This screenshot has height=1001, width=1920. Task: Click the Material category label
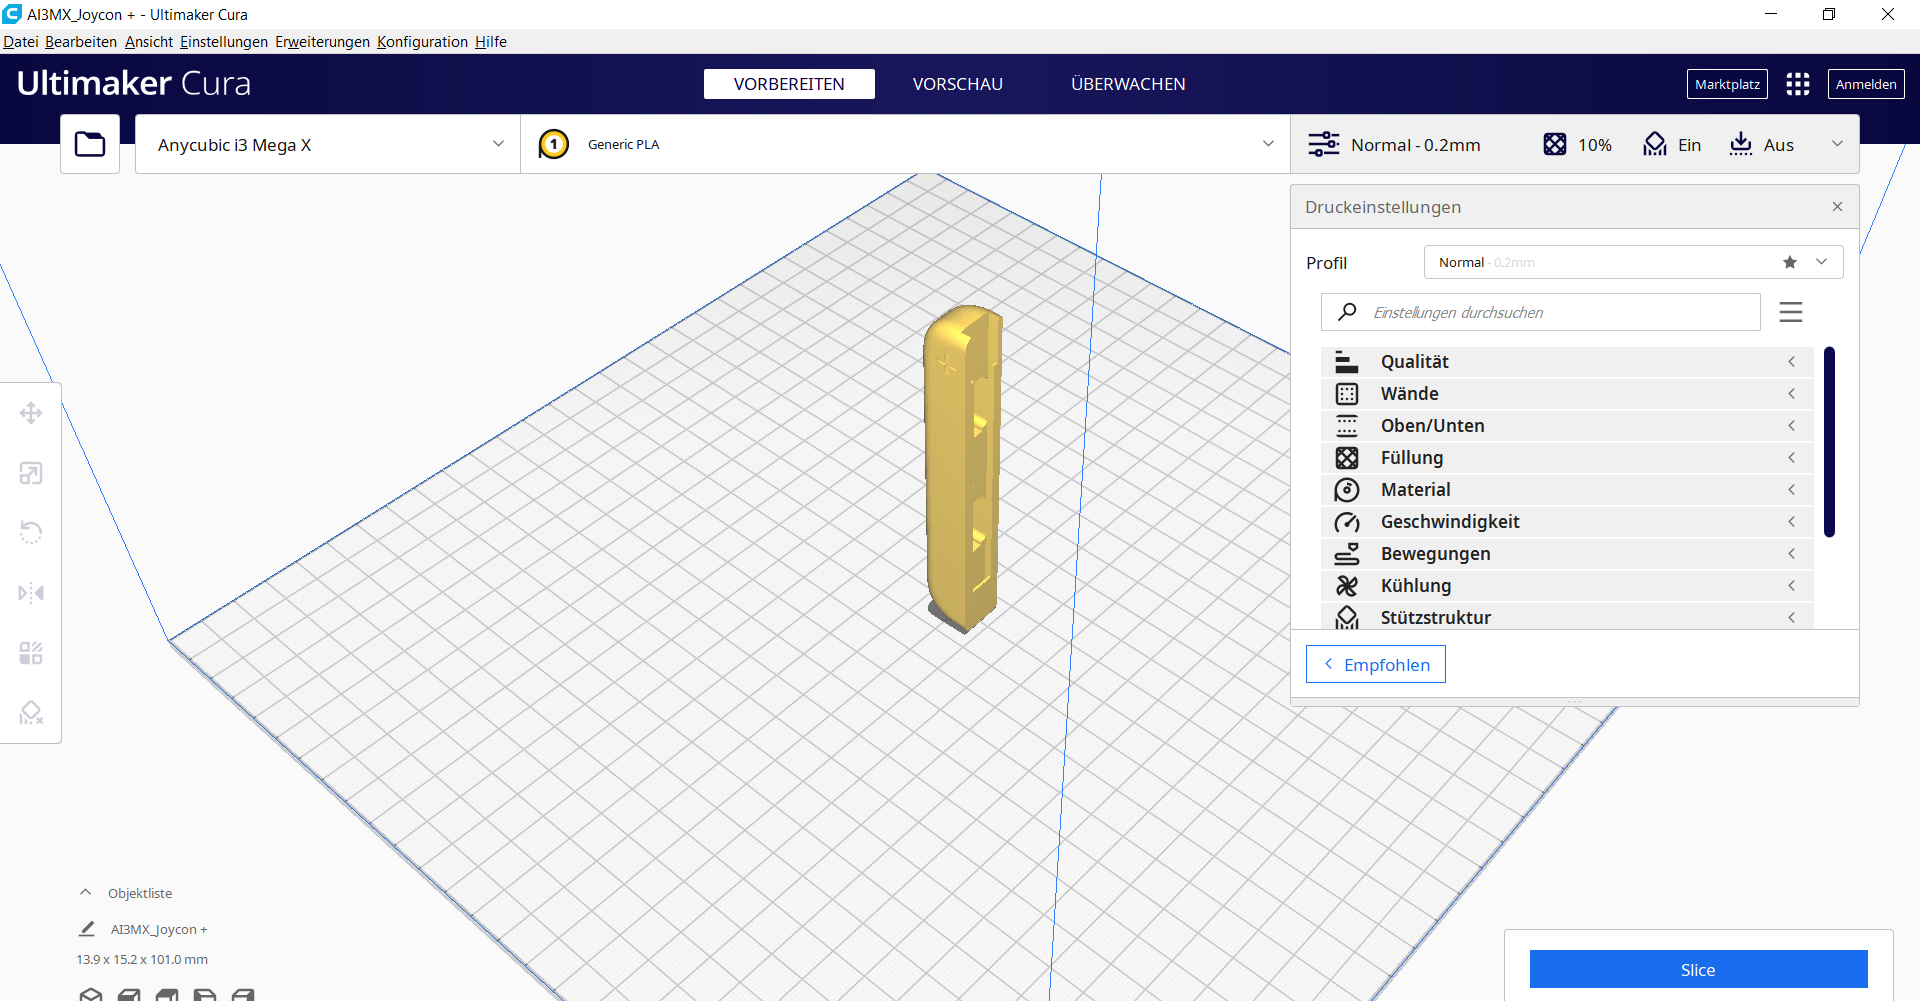coord(1415,490)
